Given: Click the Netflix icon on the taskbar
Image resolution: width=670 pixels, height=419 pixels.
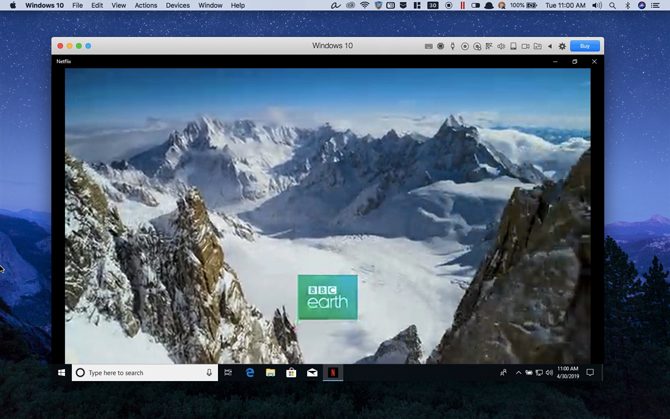Looking at the screenshot, I should 333,372.
